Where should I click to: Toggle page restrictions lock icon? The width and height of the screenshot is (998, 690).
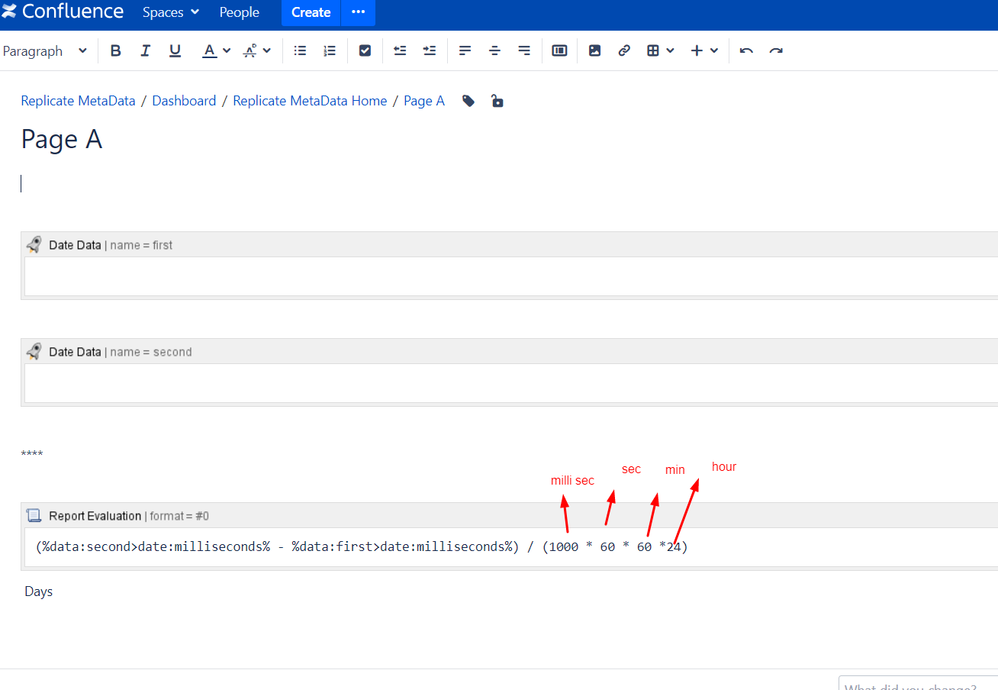click(497, 101)
